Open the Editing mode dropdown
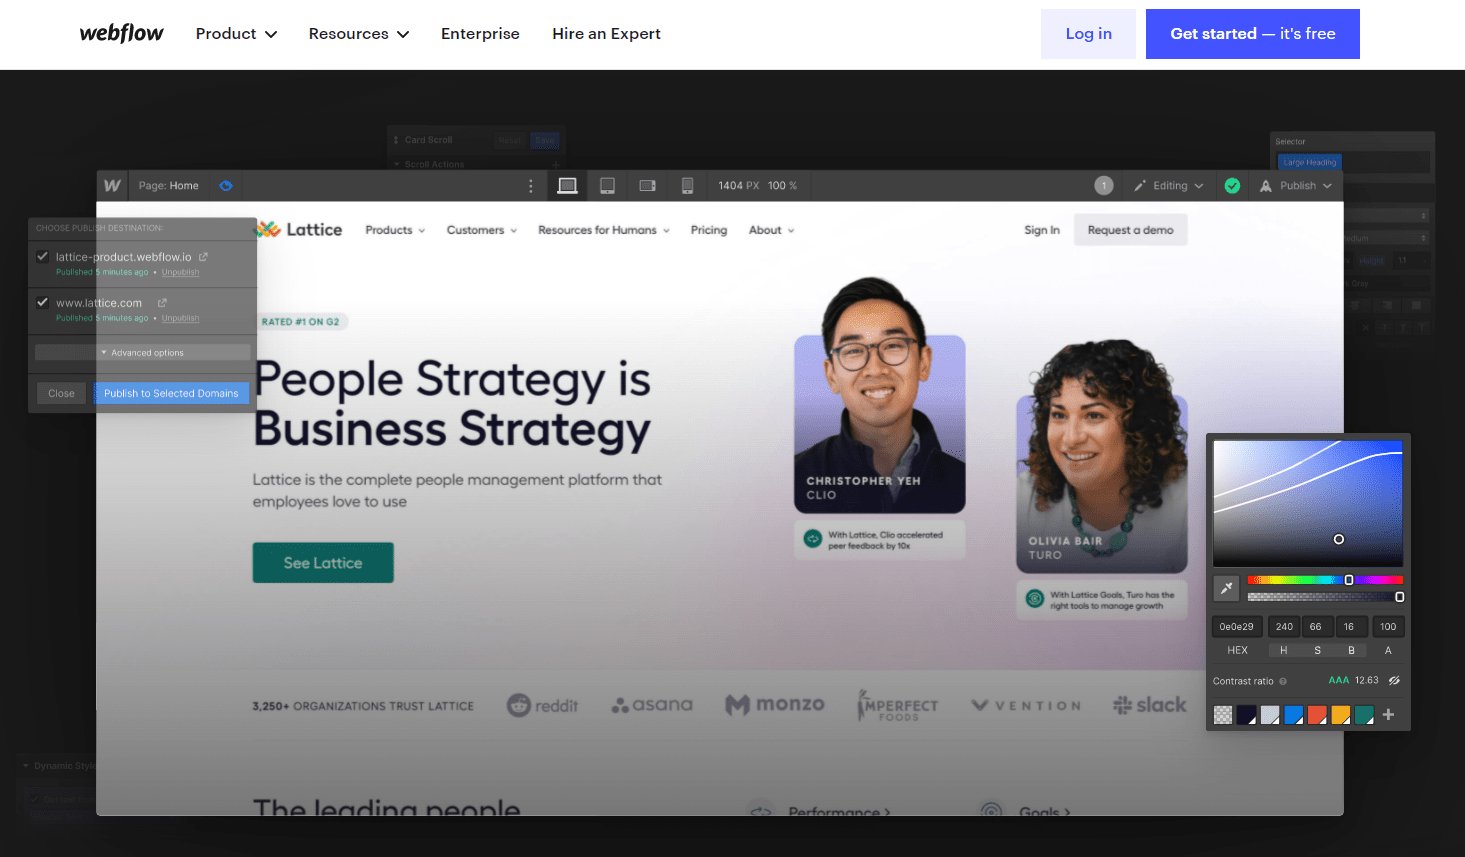Viewport: 1465px width, 857px height. pyautogui.click(x=1169, y=186)
